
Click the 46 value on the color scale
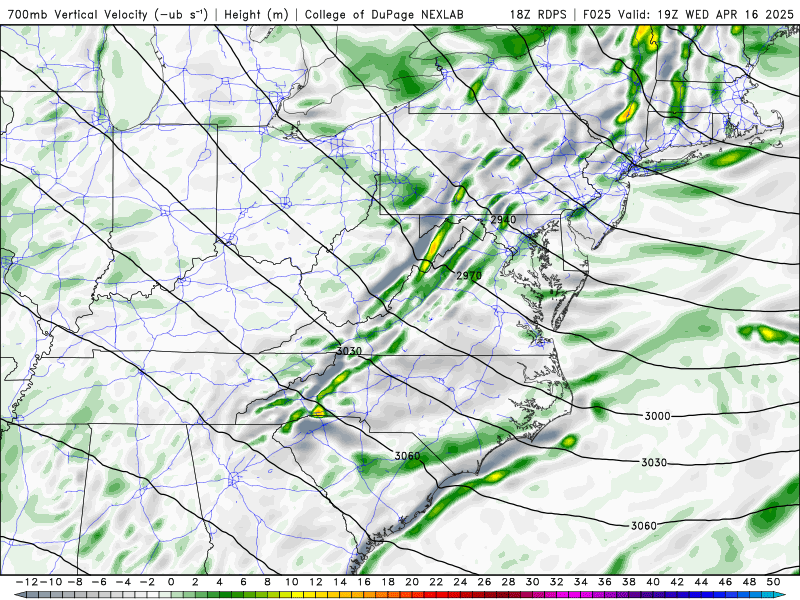point(726,582)
